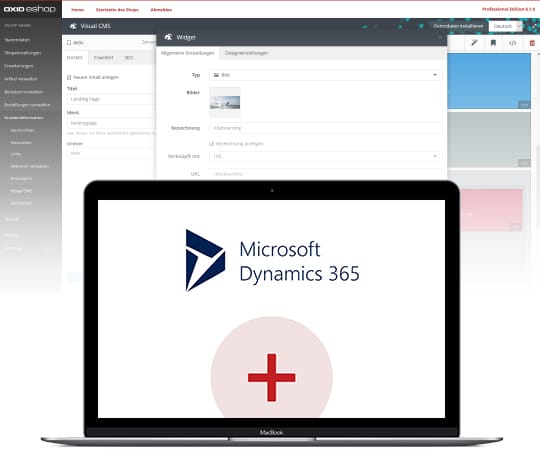The height and width of the screenshot is (460, 540).
Task: Click the Startseite des Shops link
Action: 117,10
